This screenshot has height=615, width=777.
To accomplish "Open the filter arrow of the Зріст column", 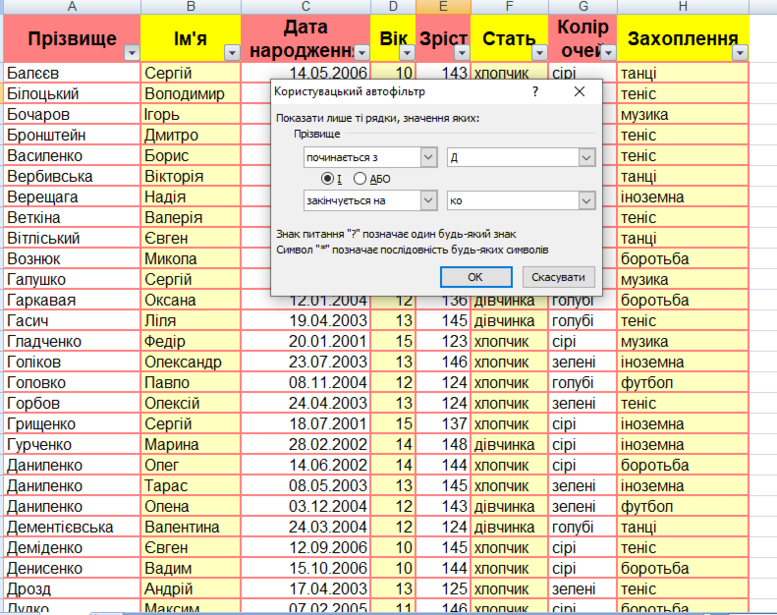I will click(x=462, y=52).
